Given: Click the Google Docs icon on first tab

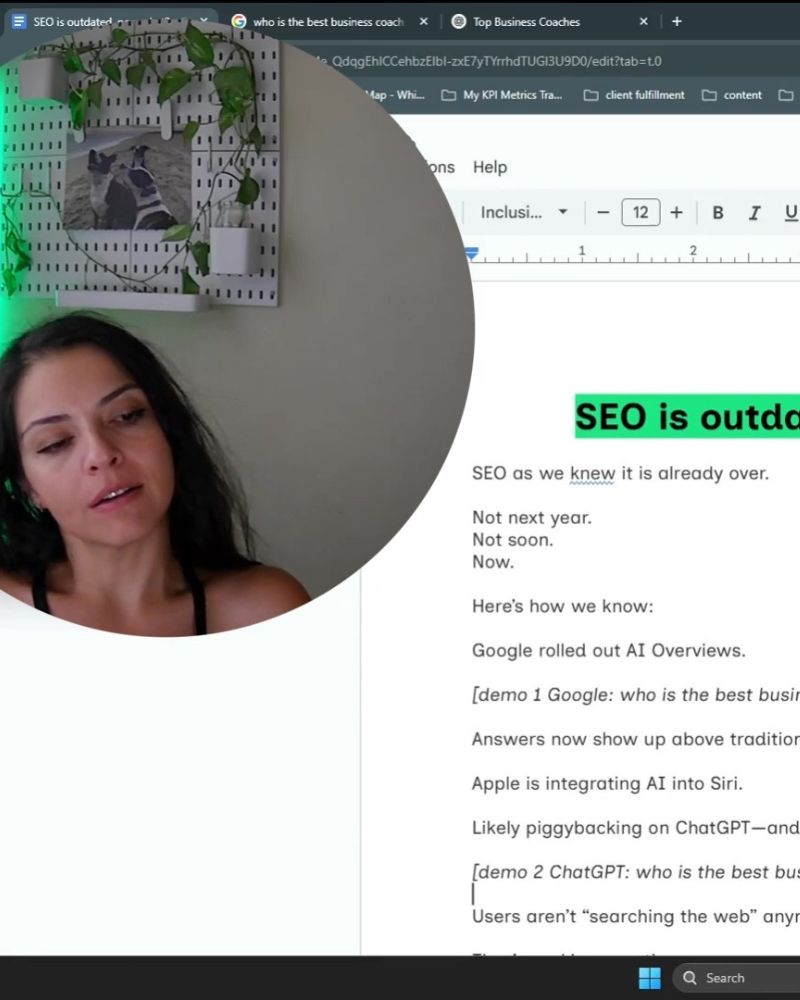Looking at the screenshot, I should tap(19, 22).
